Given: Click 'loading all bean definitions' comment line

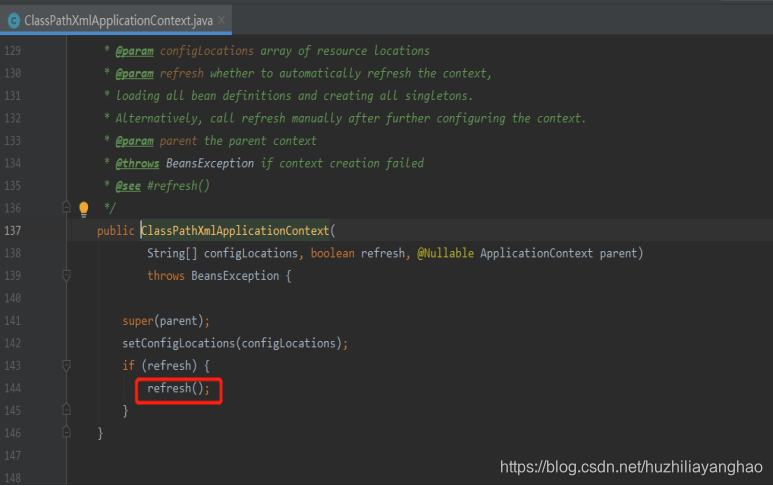Looking at the screenshot, I should coord(288,96).
